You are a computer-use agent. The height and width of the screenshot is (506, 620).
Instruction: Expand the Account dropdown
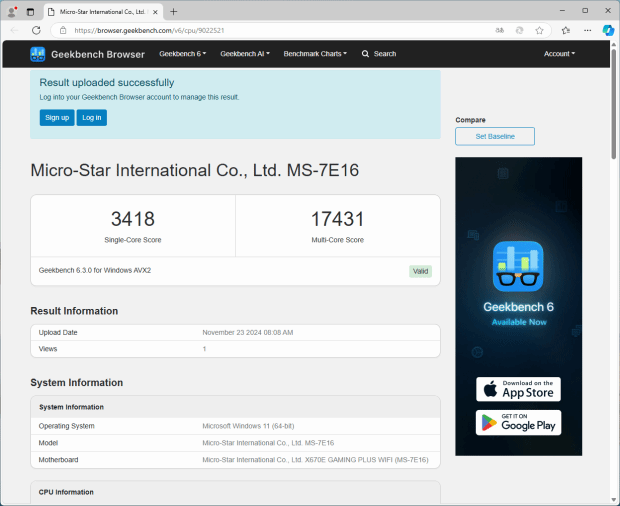click(559, 54)
